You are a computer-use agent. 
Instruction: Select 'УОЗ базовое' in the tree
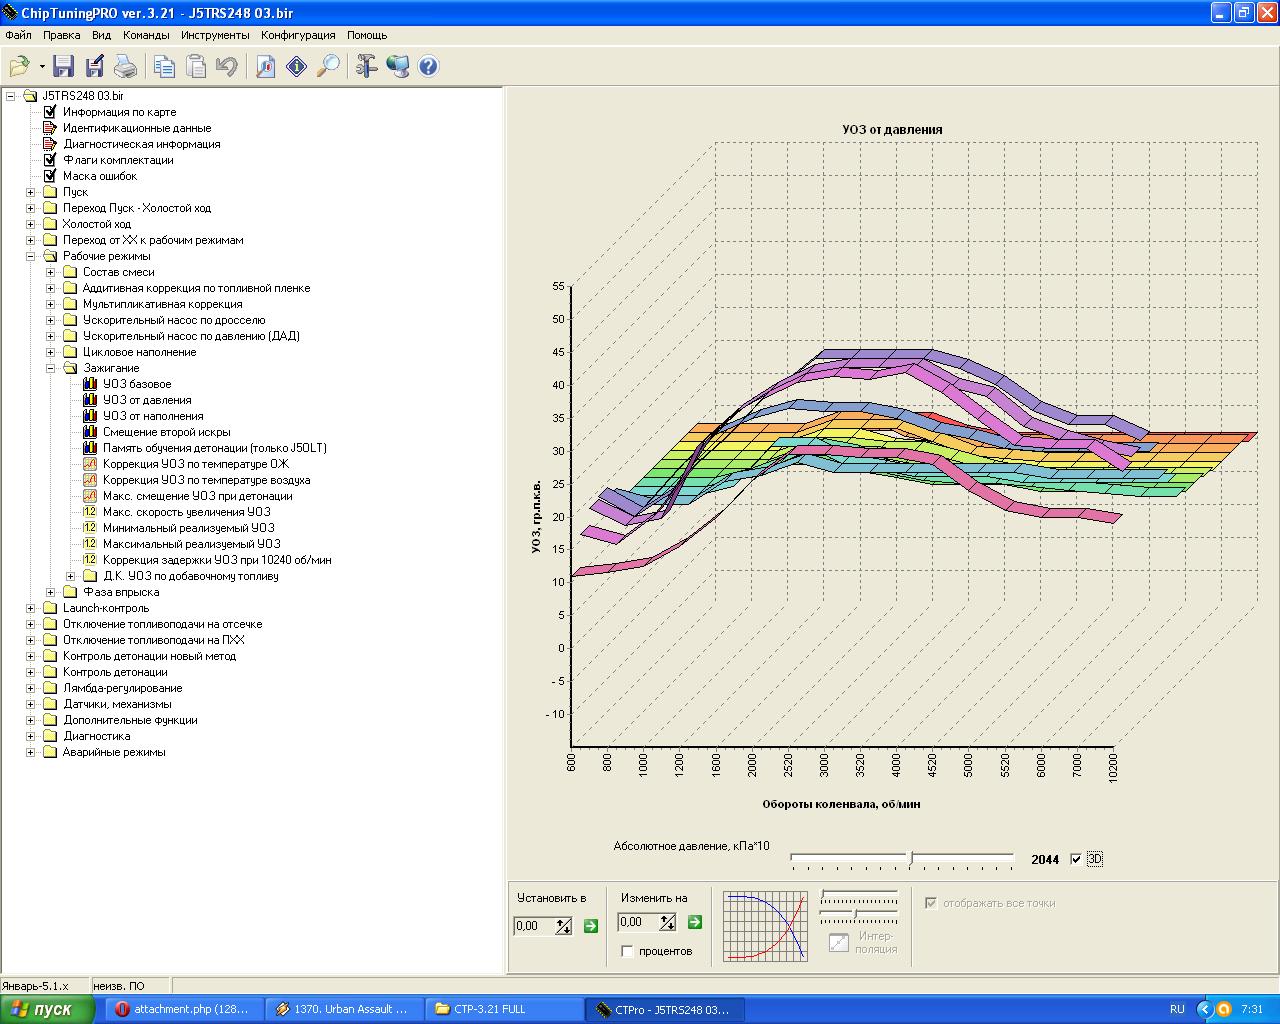coord(137,384)
